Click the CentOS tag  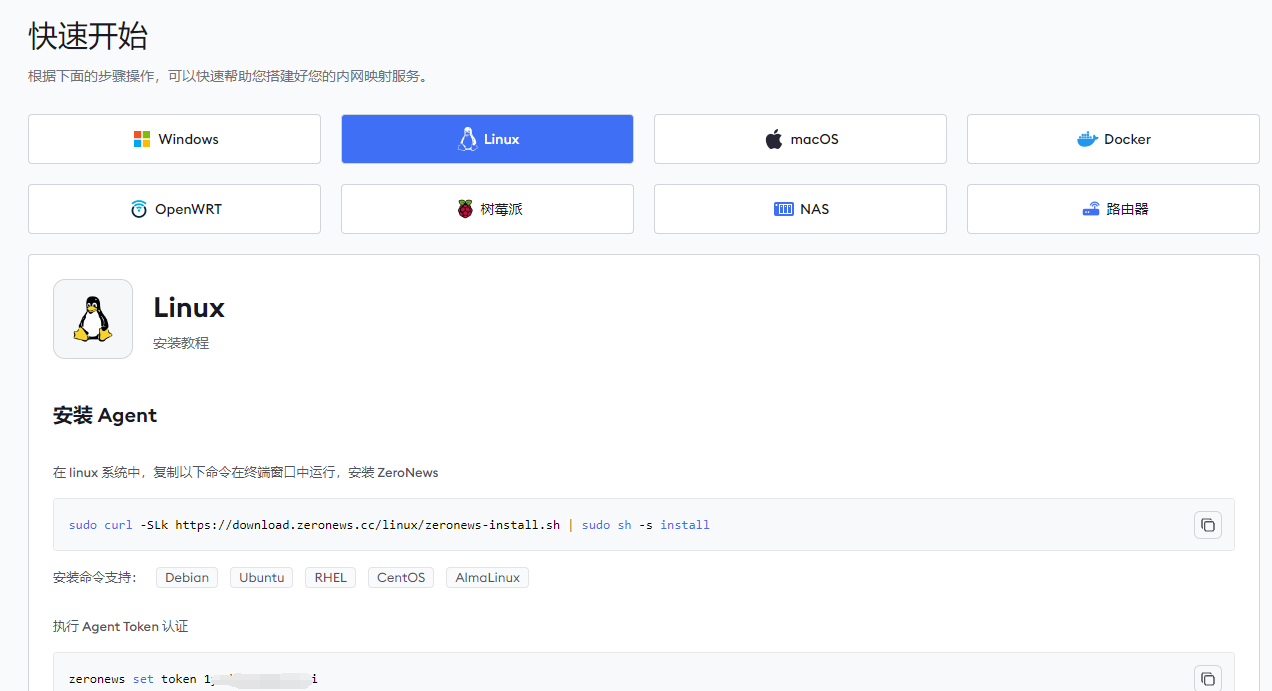click(401, 577)
